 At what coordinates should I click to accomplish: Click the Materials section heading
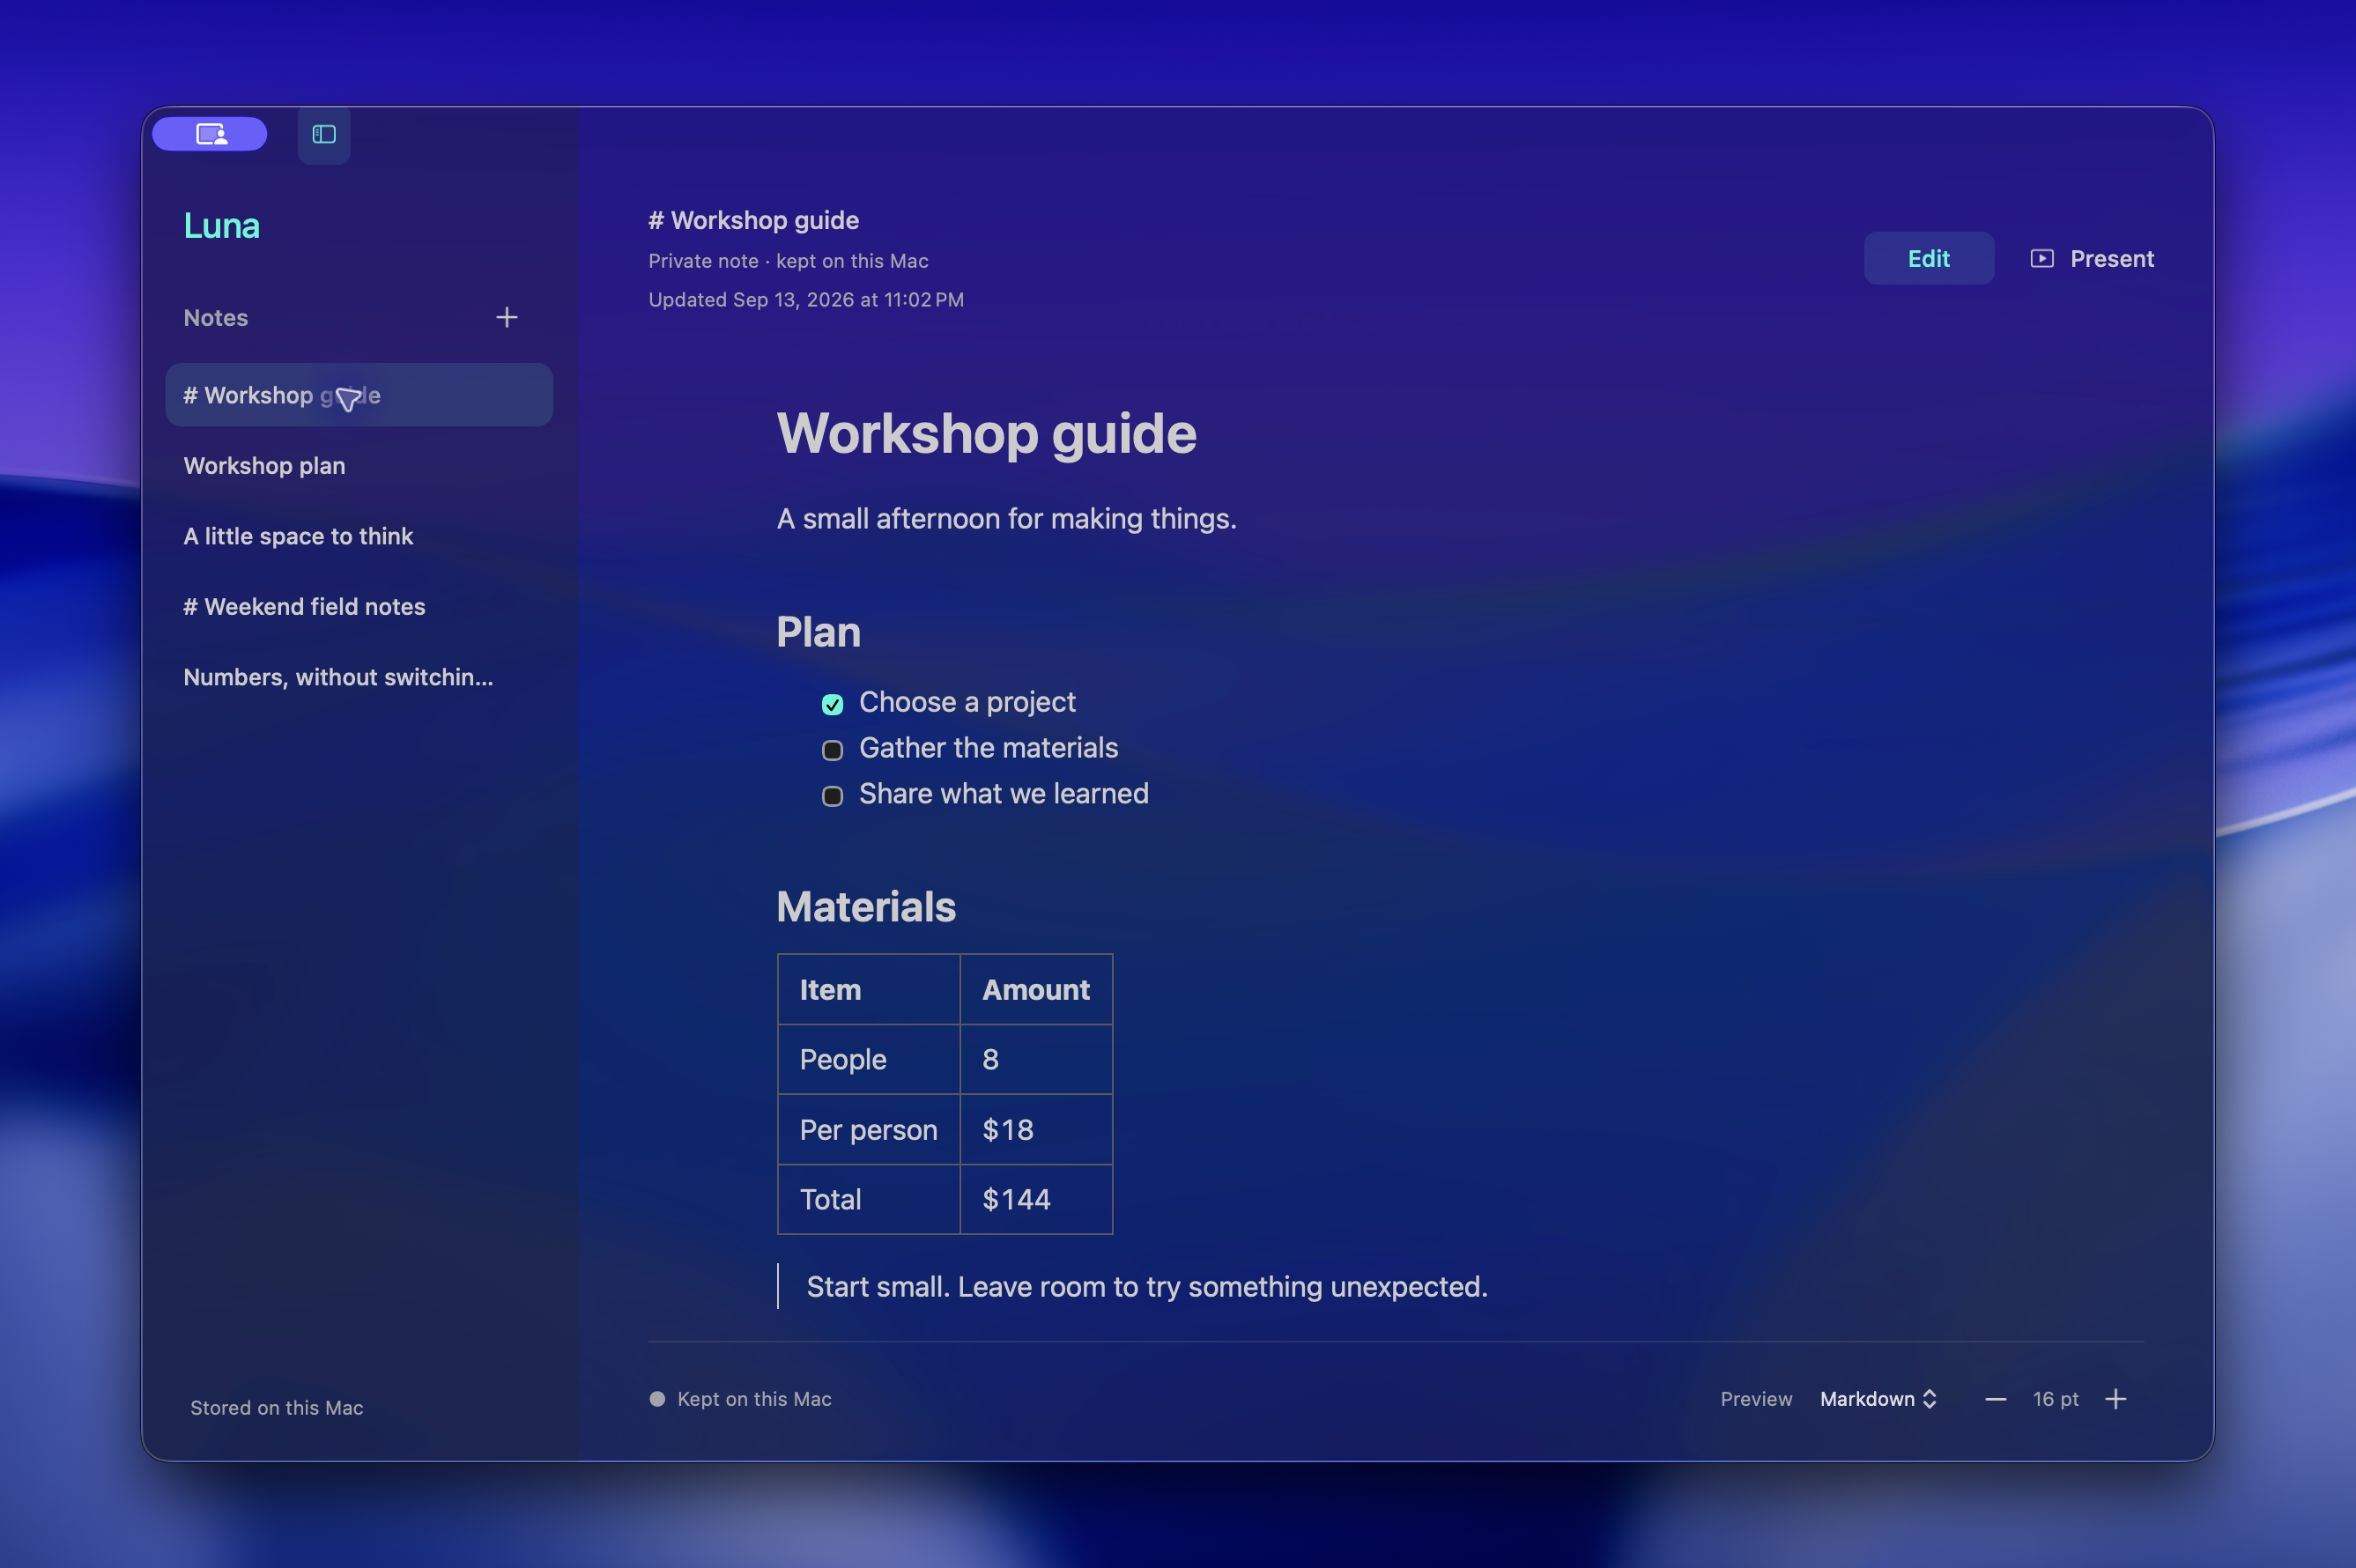click(x=866, y=907)
